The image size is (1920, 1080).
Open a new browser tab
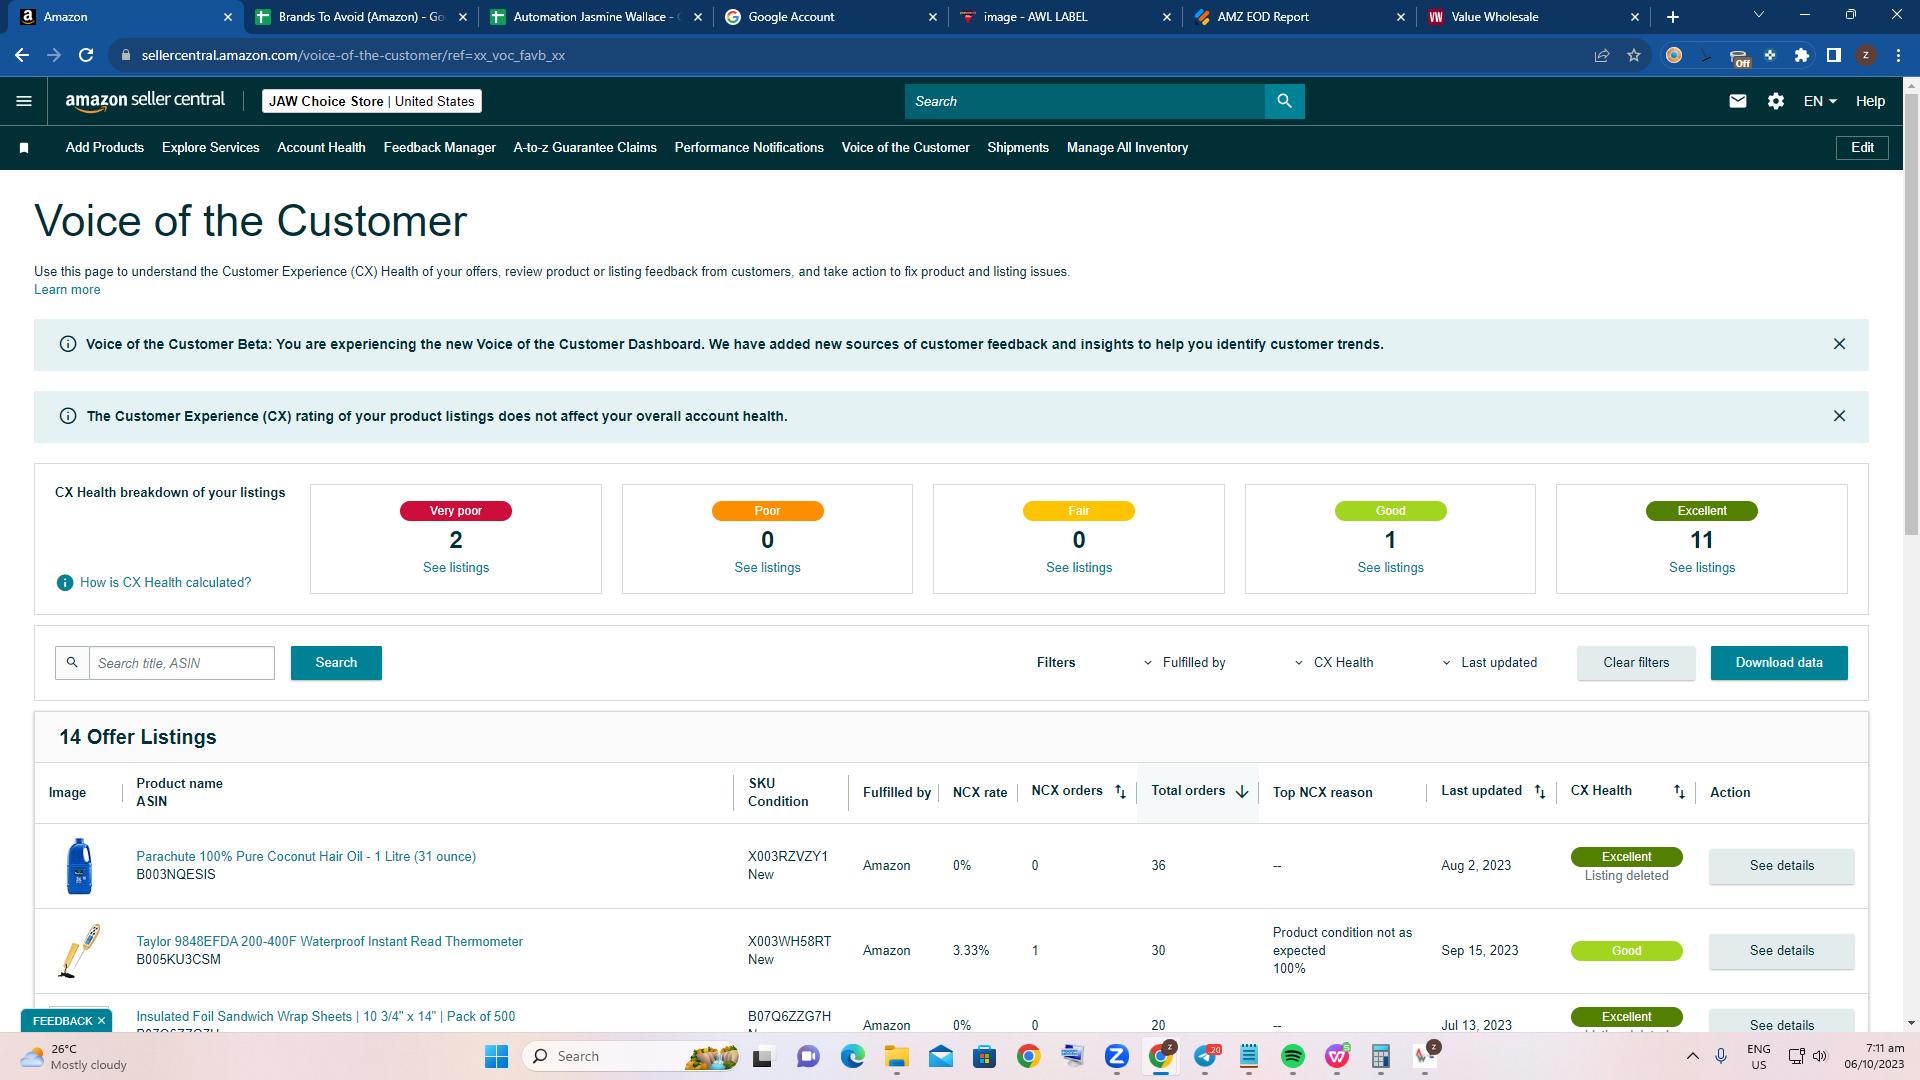click(x=1673, y=17)
